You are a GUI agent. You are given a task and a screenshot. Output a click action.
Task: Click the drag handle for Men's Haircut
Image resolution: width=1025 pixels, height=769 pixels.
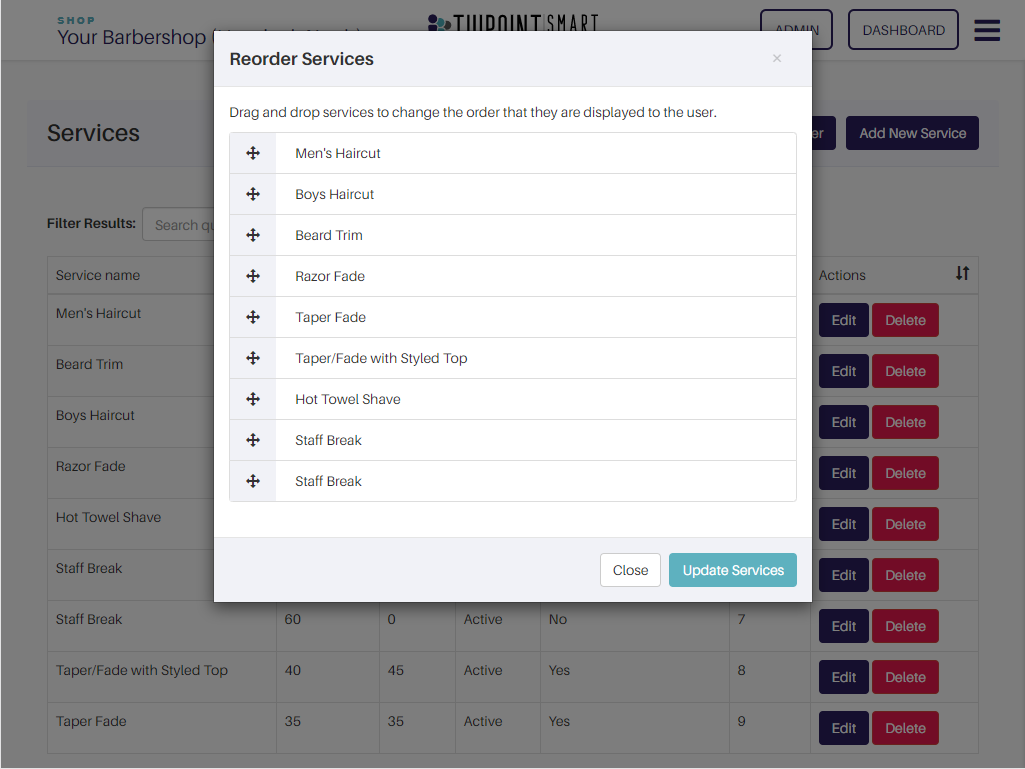click(253, 153)
